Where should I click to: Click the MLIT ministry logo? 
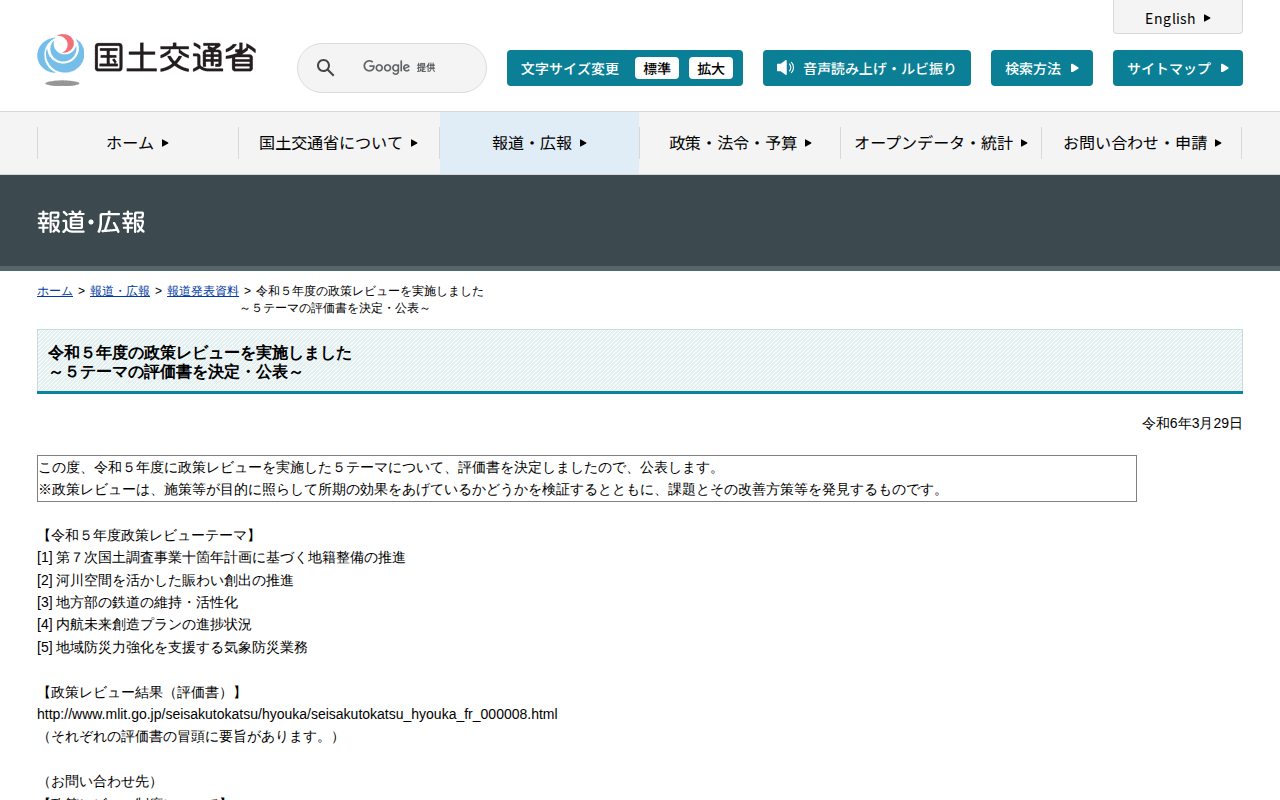(146, 60)
